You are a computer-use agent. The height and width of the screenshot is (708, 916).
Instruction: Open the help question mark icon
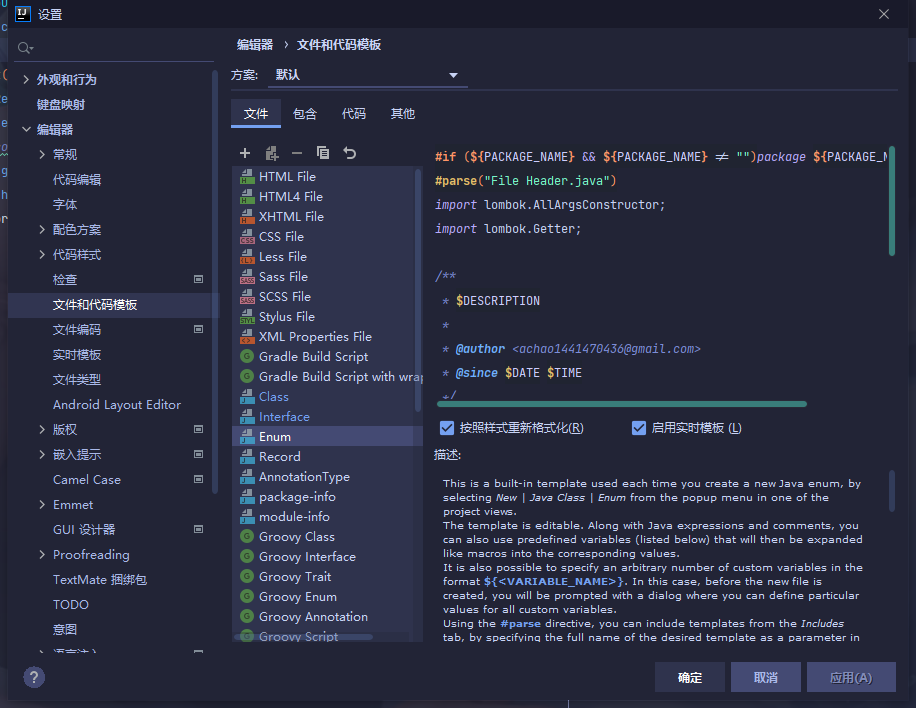(x=34, y=677)
